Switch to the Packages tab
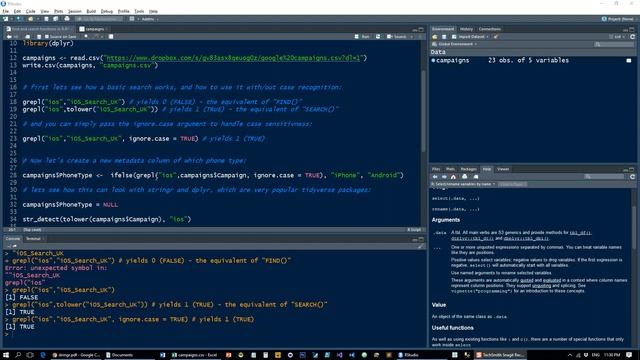The width and height of the screenshot is (640, 360). pyautogui.click(x=468, y=169)
